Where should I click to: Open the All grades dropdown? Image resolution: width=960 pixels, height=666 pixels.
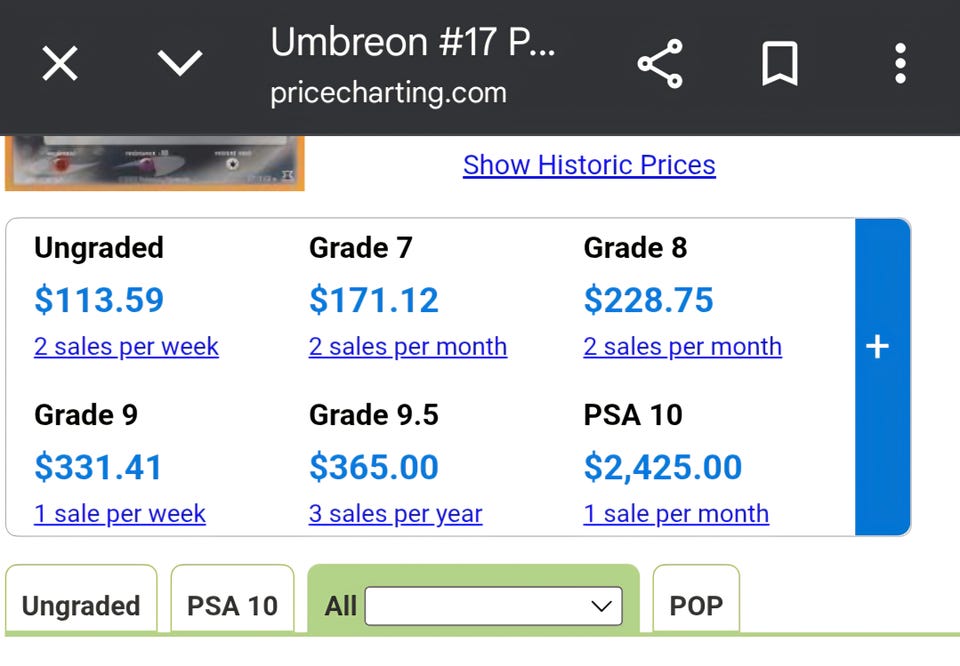pos(493,606)
